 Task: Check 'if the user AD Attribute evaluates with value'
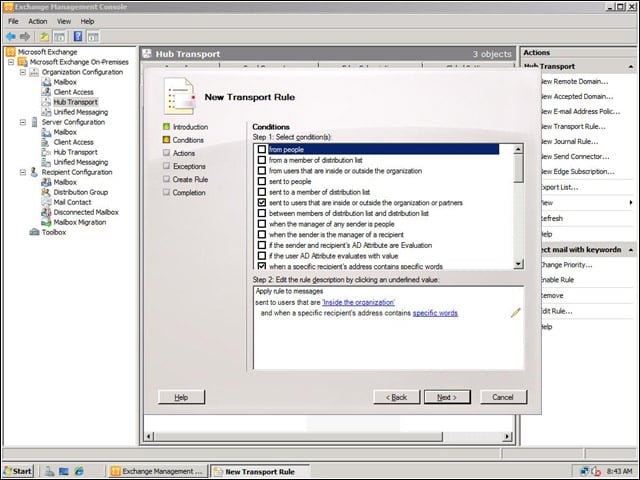click(x=262, y=256)
